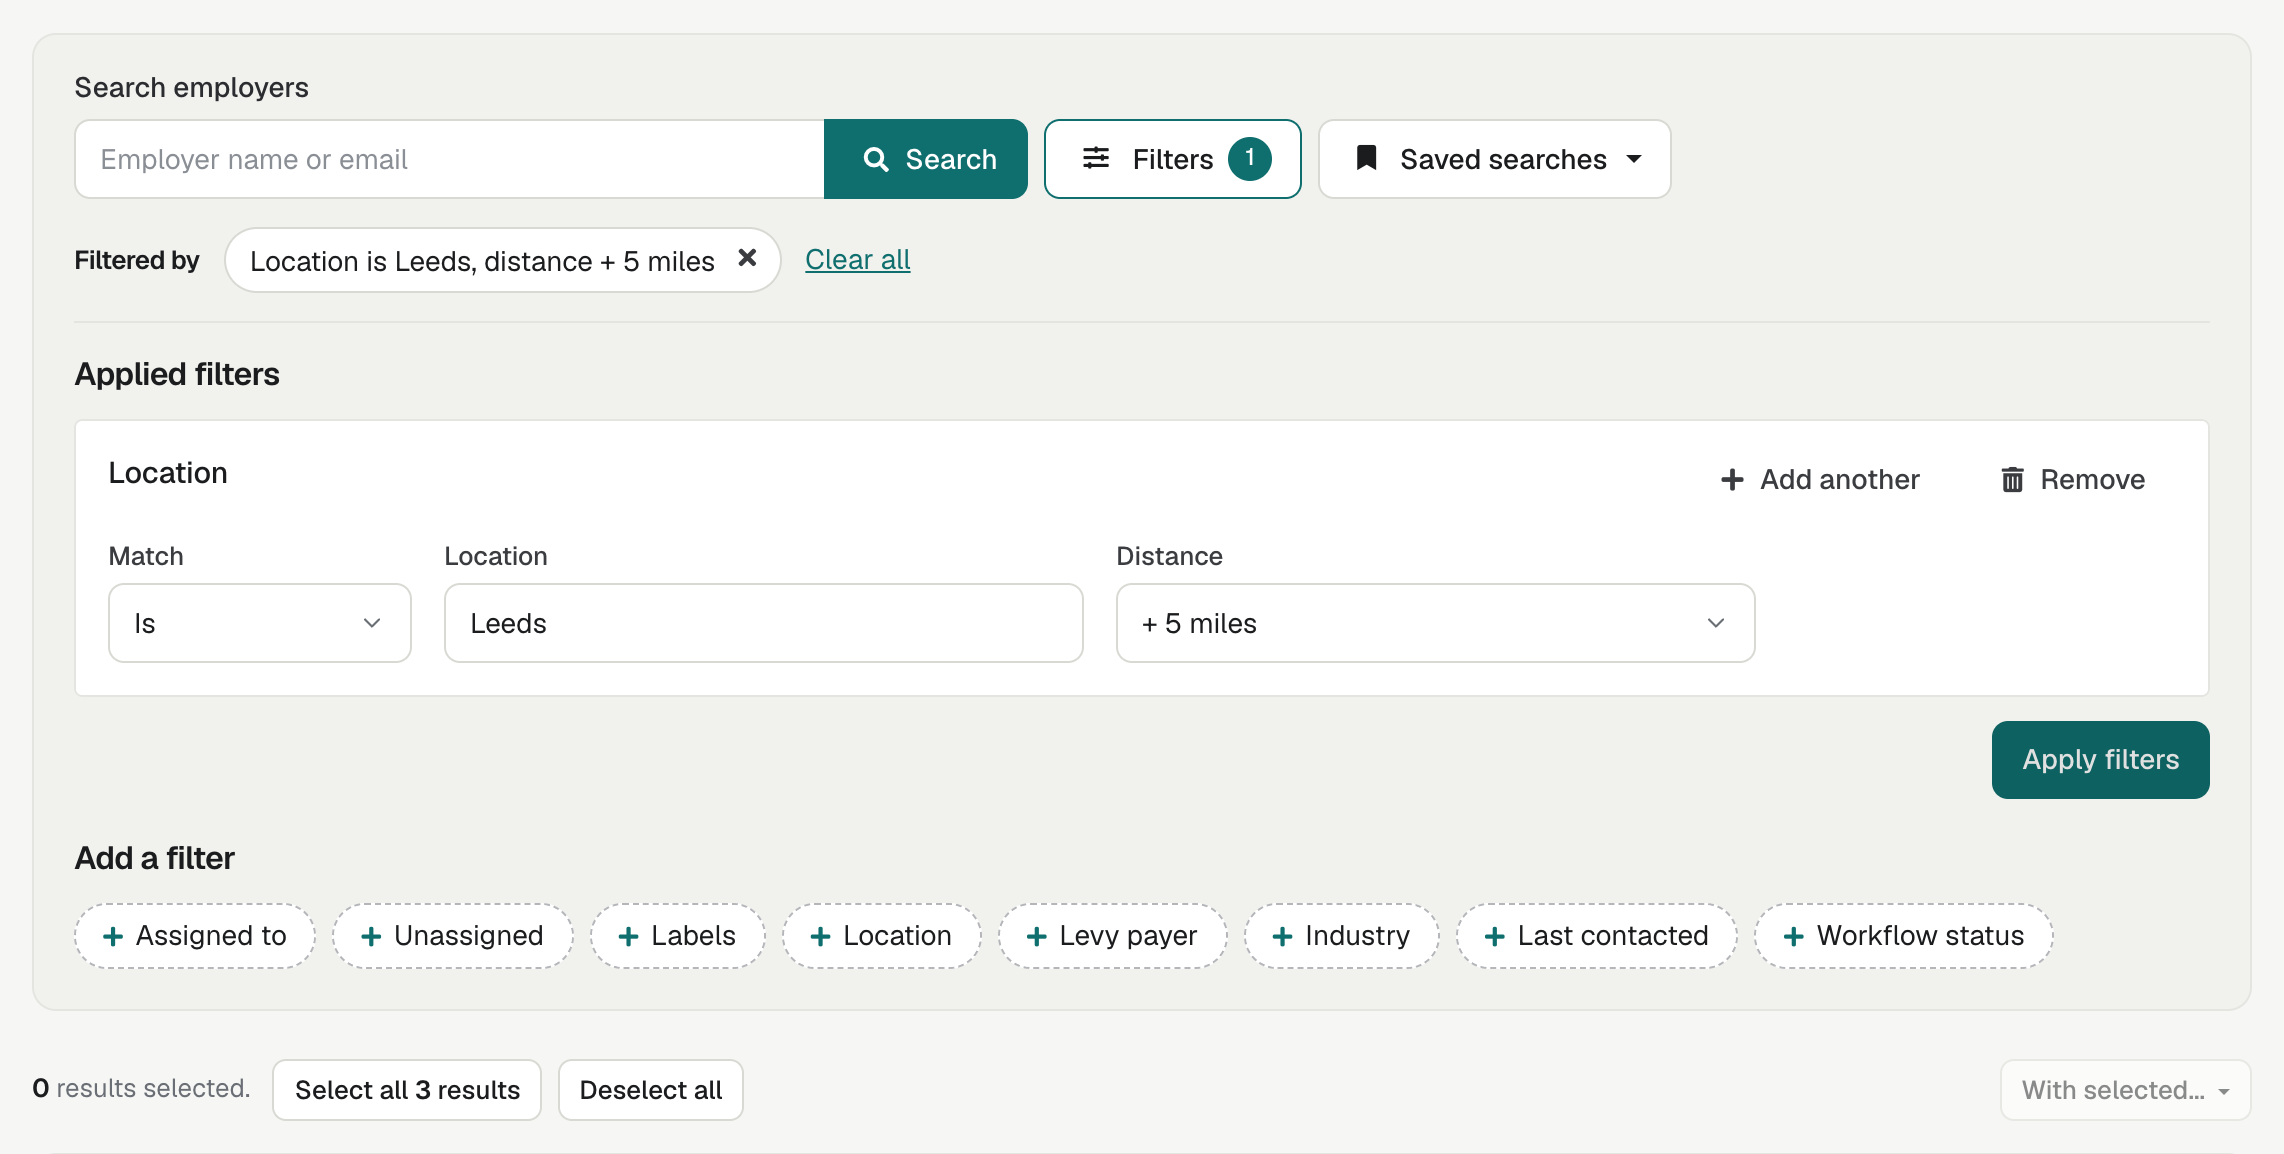Click the Employer name or email field
2284x1154 pixels.
[450, 159]
